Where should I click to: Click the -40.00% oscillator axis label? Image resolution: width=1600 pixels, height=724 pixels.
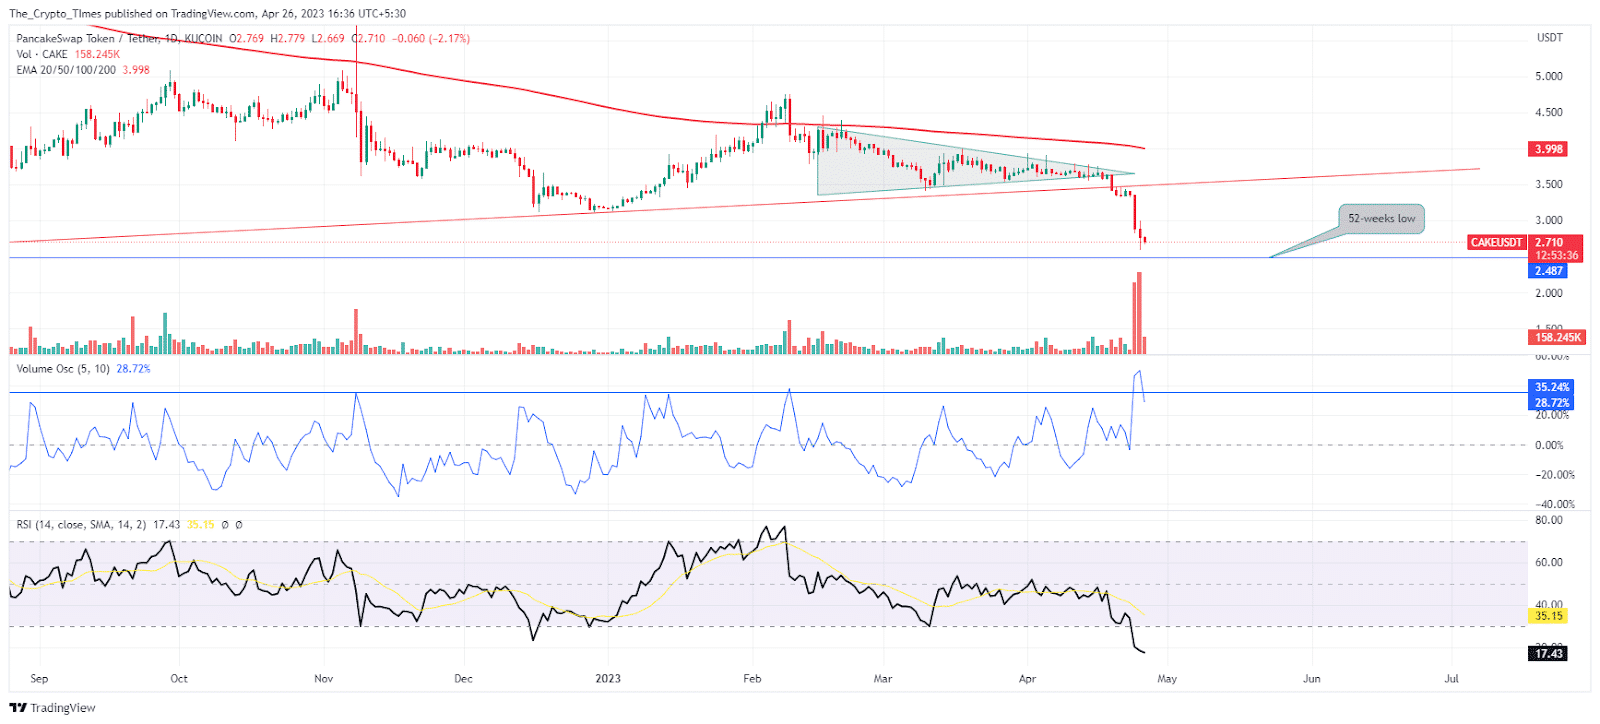click(x=1555, y=504)
